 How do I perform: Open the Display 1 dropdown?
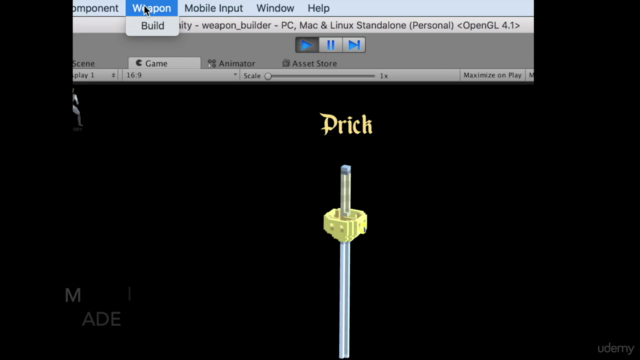click(95, 75)
